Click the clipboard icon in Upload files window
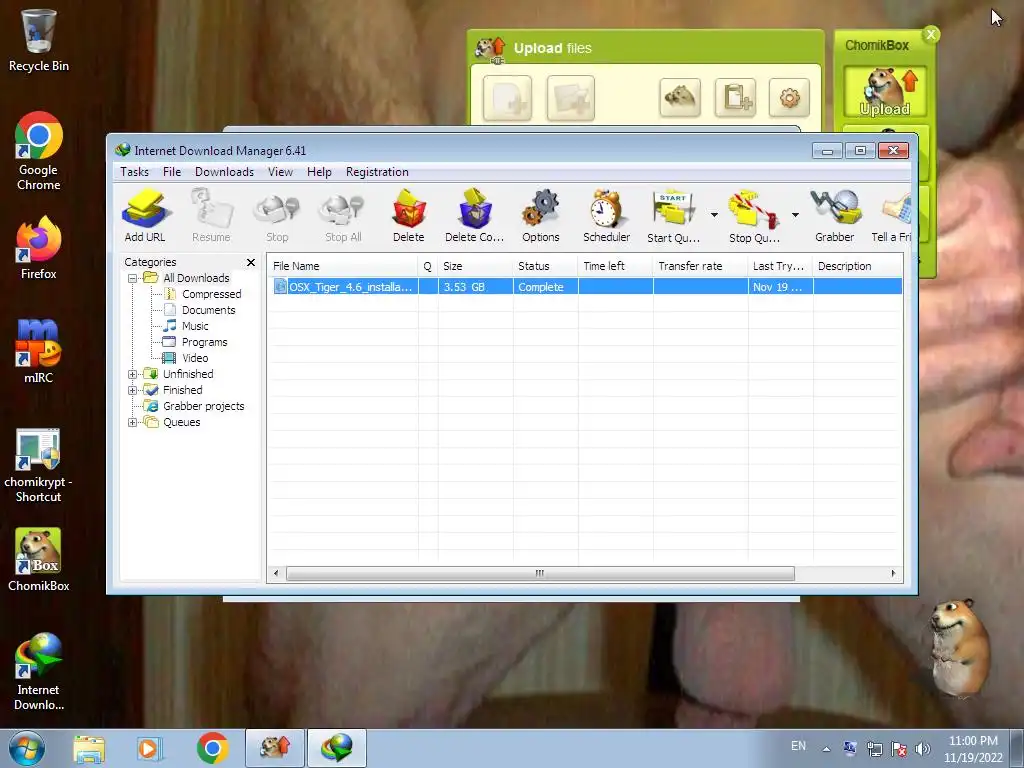 pyautogui.click(x=735, y=98)
